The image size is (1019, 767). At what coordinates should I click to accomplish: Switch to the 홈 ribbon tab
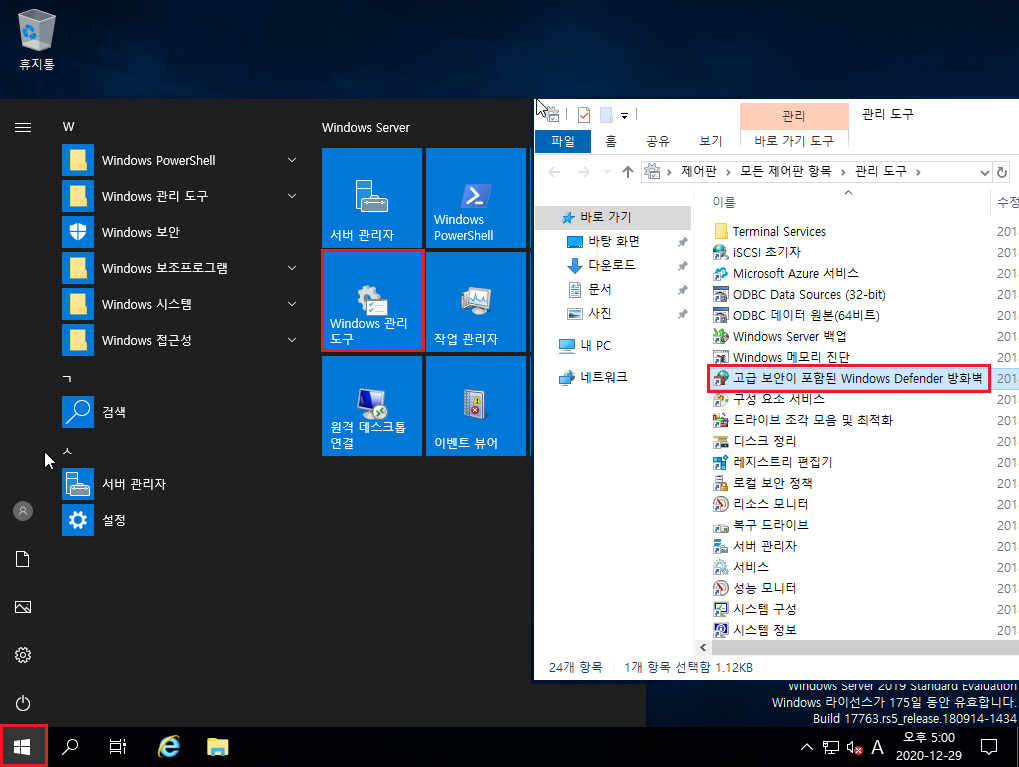611,141
